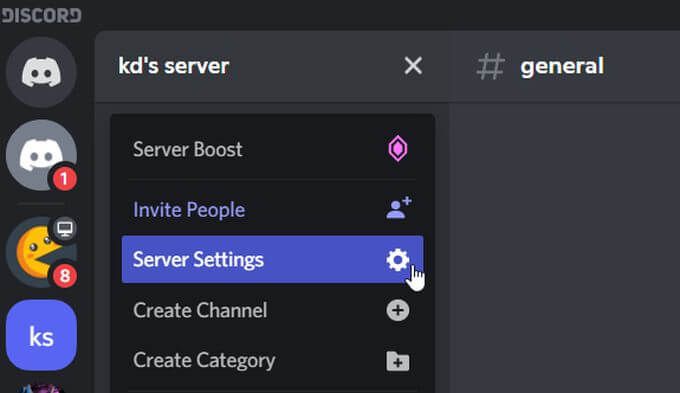Click the screen-share badge on Pac-Man server

pyautogui.click(x=65, y=228)
